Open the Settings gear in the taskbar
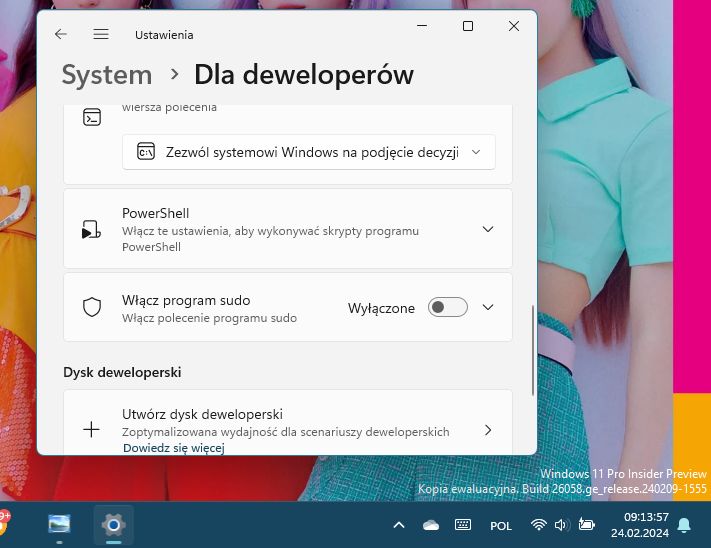711x548 pixels. pos(113,525)
